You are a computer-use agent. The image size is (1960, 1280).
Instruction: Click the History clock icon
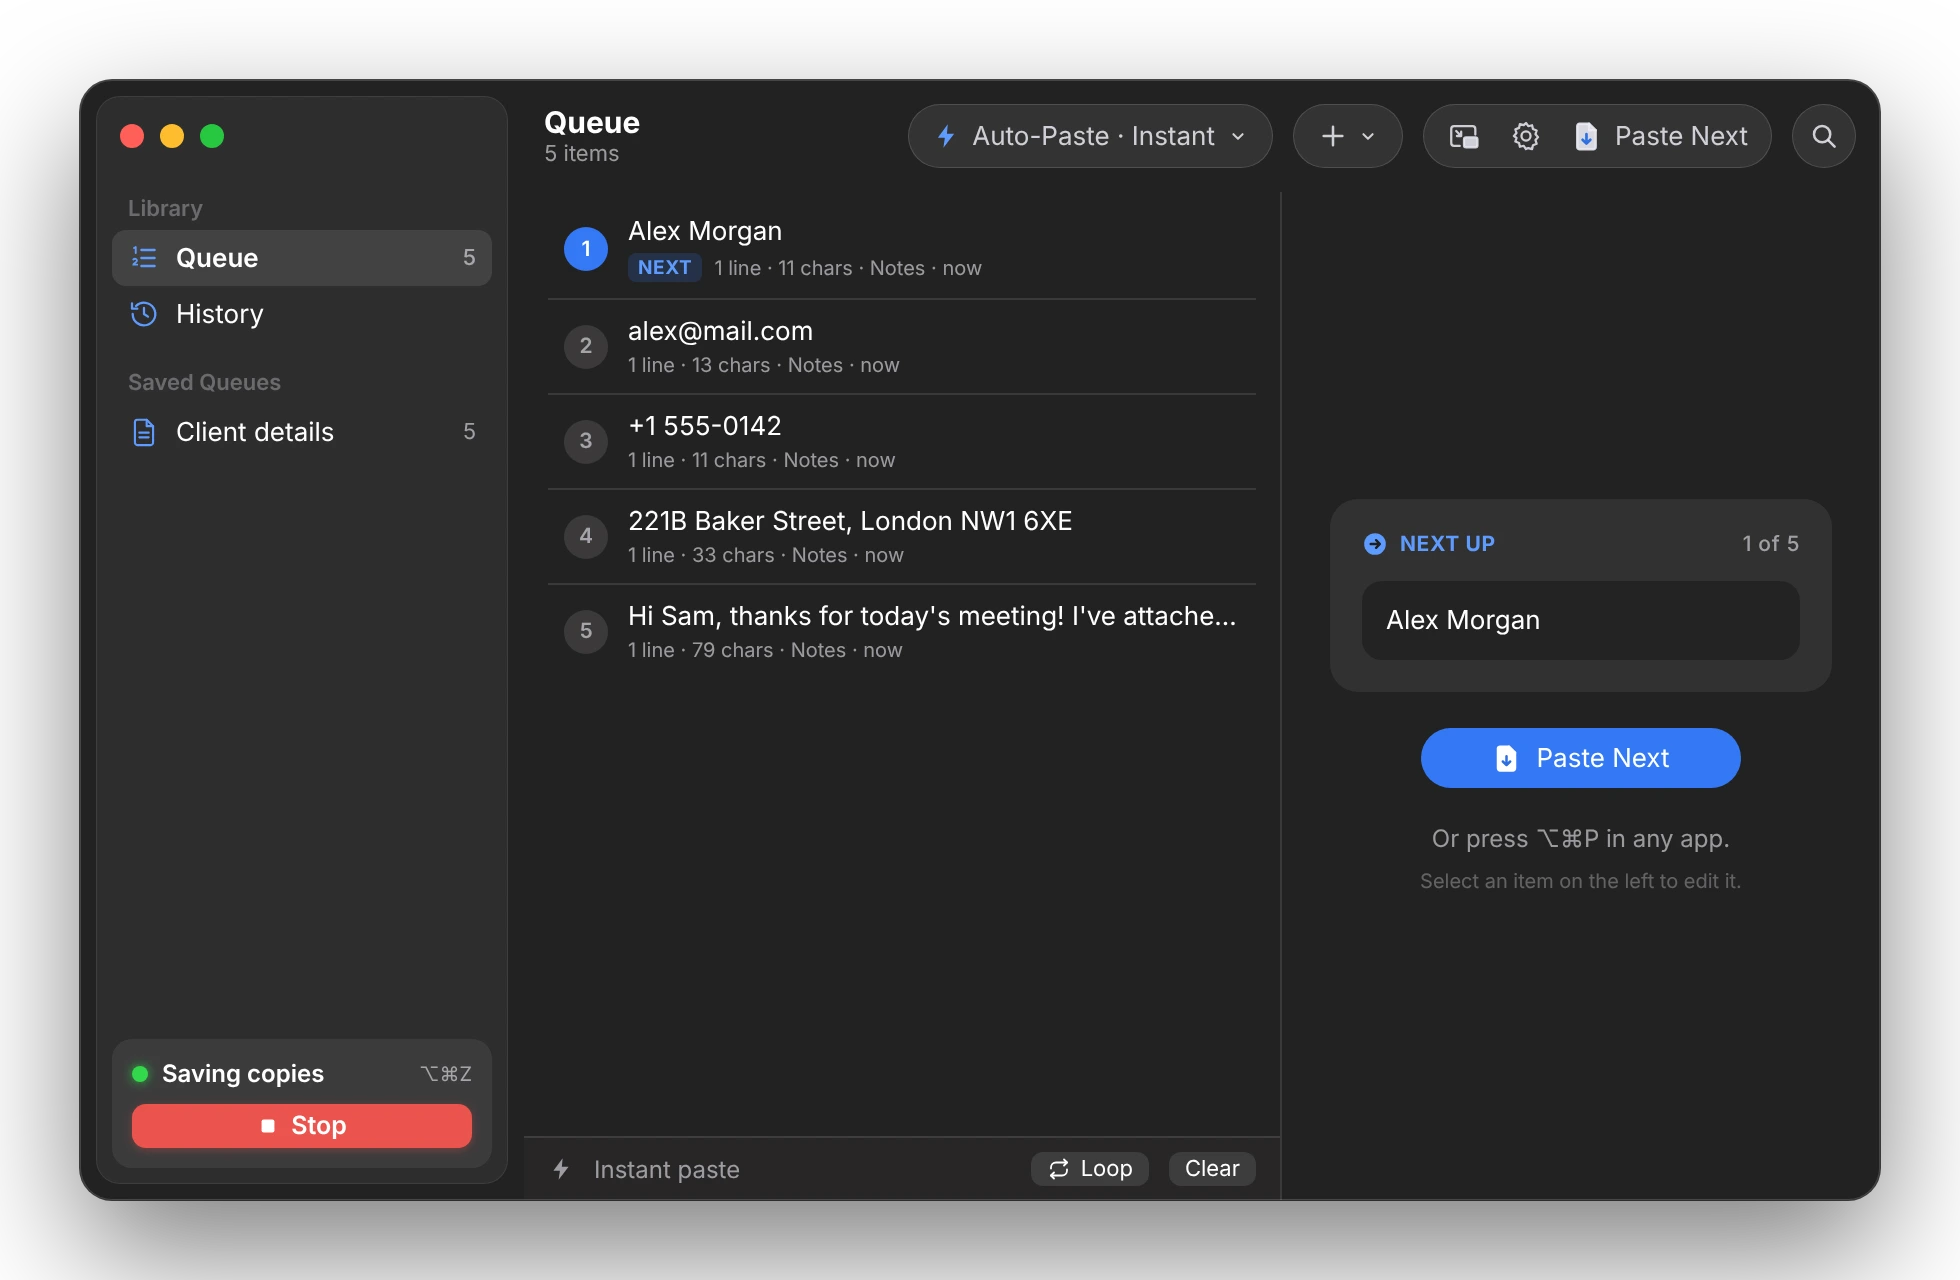coord(144,314)
